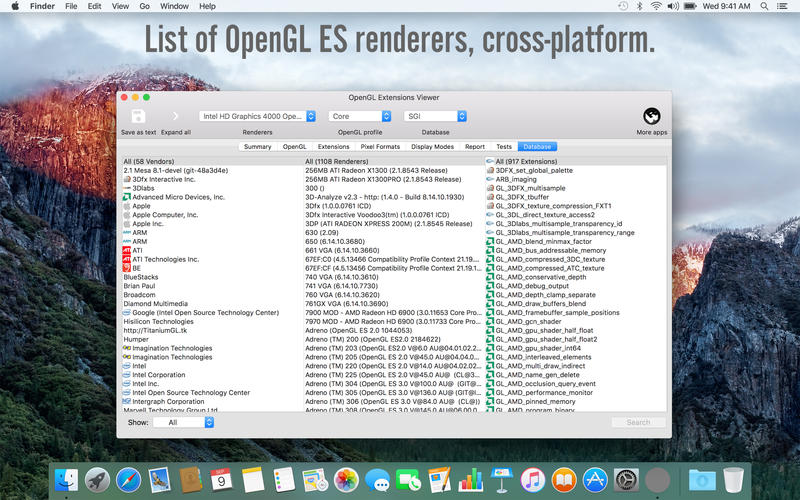Select renderer 761GX VGA (6.14.10.3690)
800x500 pixels.
[393, 304]
